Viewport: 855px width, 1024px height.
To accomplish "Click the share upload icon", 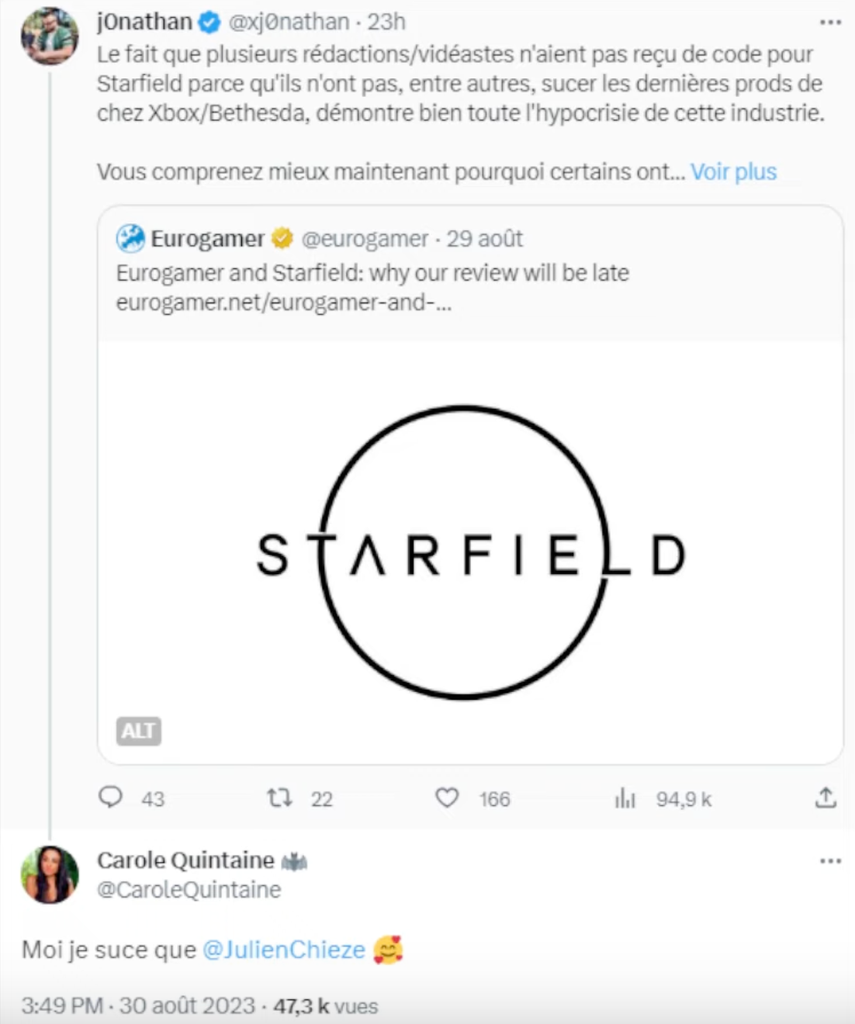I will (x=825, y=797).
